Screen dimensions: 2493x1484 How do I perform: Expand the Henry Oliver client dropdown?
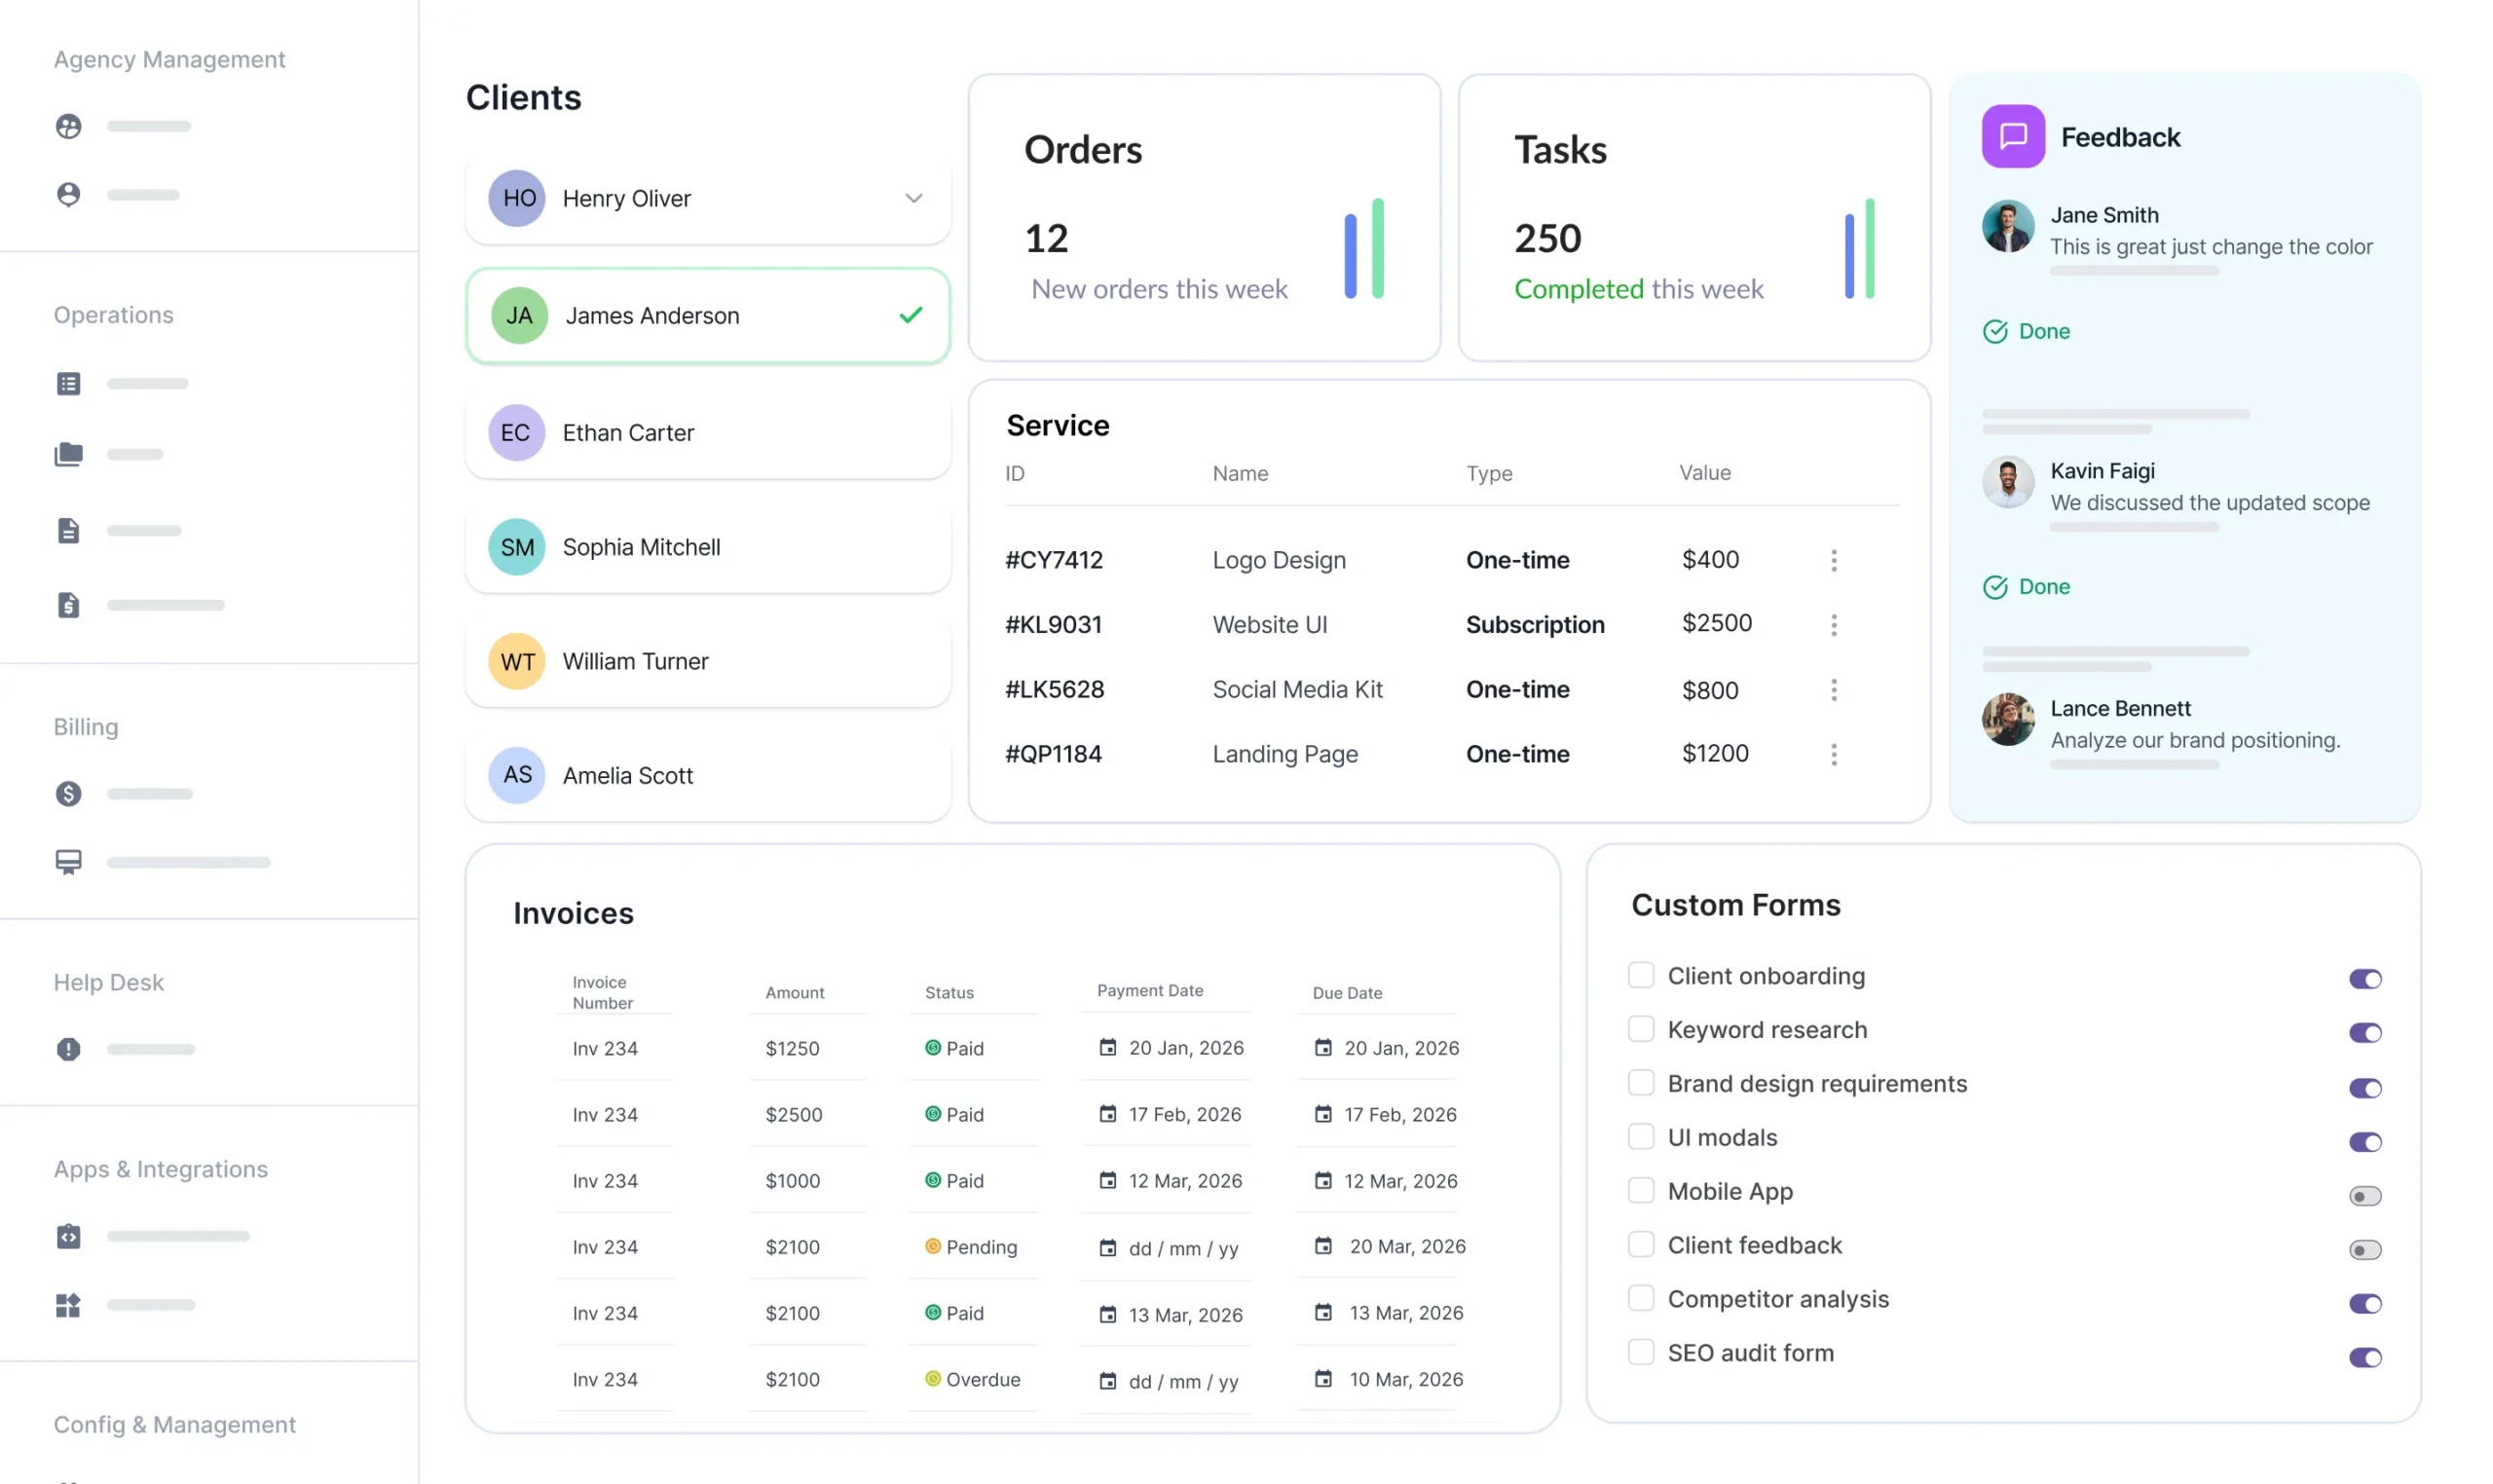(913, 198)
